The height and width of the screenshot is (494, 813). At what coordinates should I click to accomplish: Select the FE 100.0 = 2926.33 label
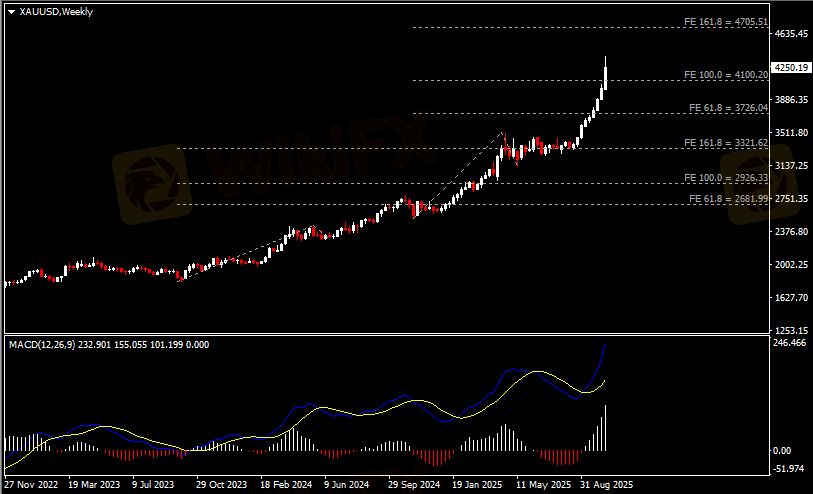click(x=725, y=178)
